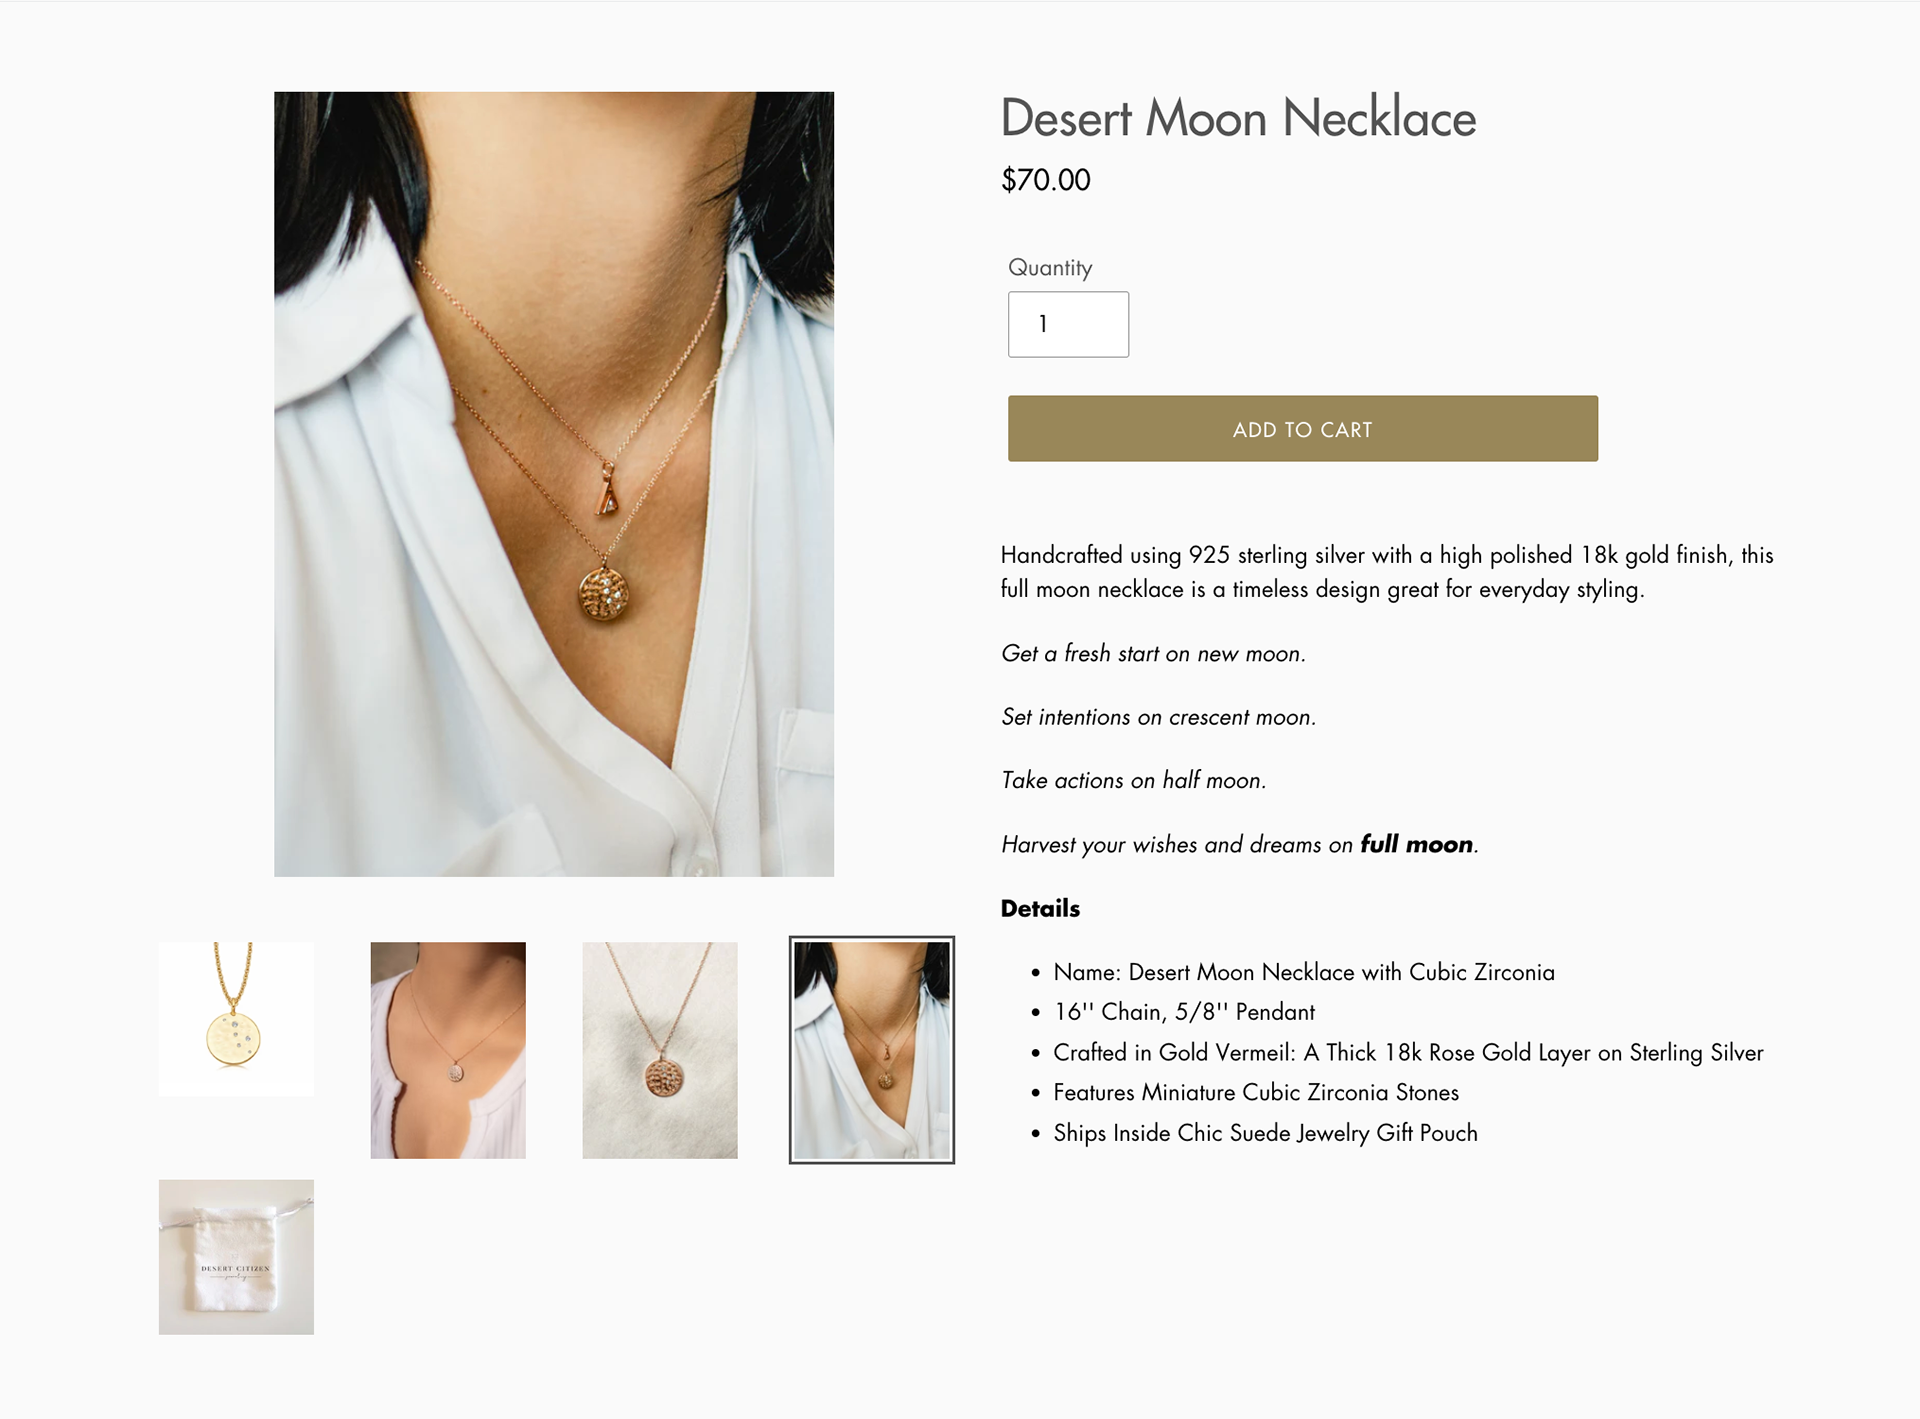Click the 16'' Chain, 5/8'' Pendant bullet
Image resolution: width=1920 pixels, height=1419 pixels.
coord(1184,1012)
